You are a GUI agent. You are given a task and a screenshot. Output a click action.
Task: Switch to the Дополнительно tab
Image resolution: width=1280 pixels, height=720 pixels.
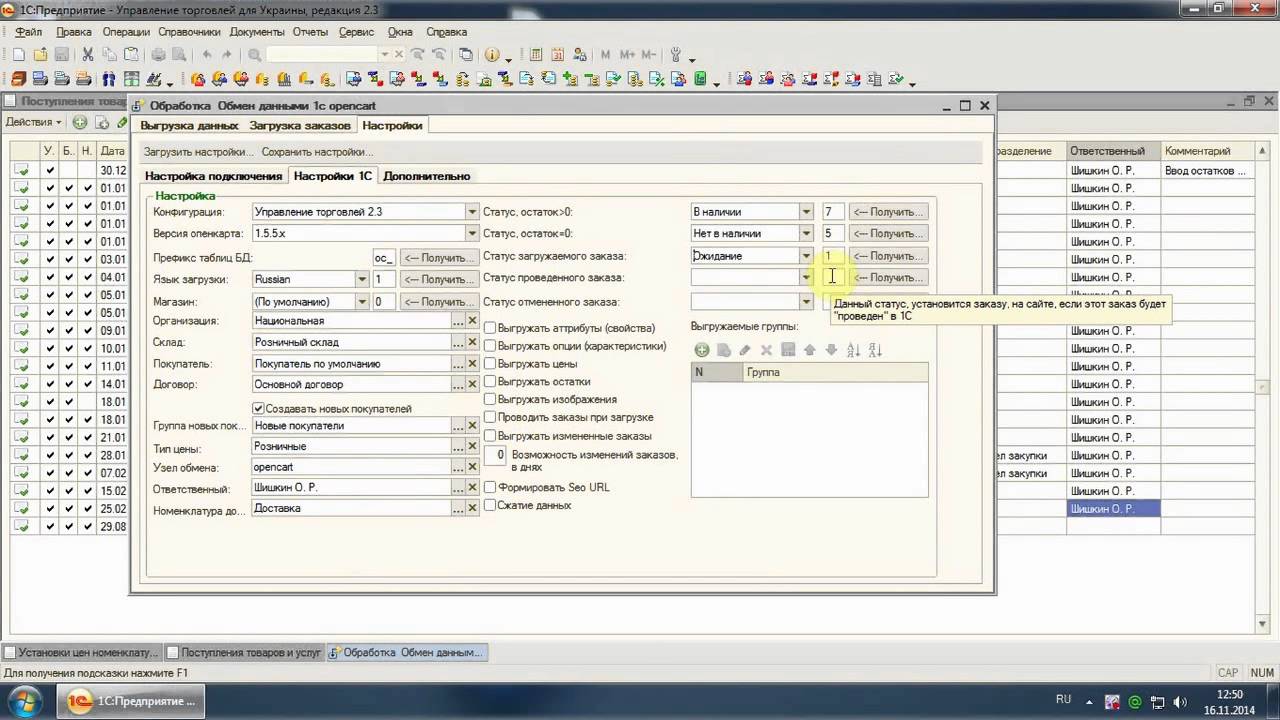(426, 176)
